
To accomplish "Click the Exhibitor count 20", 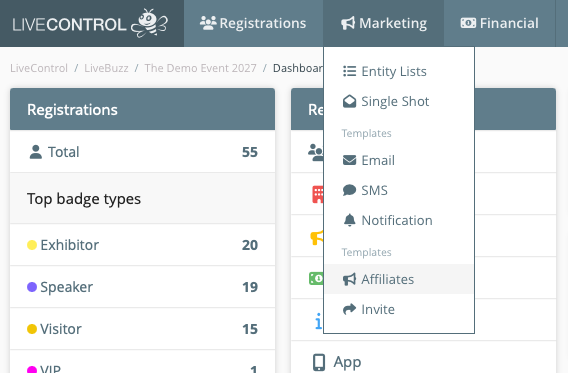I will click(x=250, y=245).
